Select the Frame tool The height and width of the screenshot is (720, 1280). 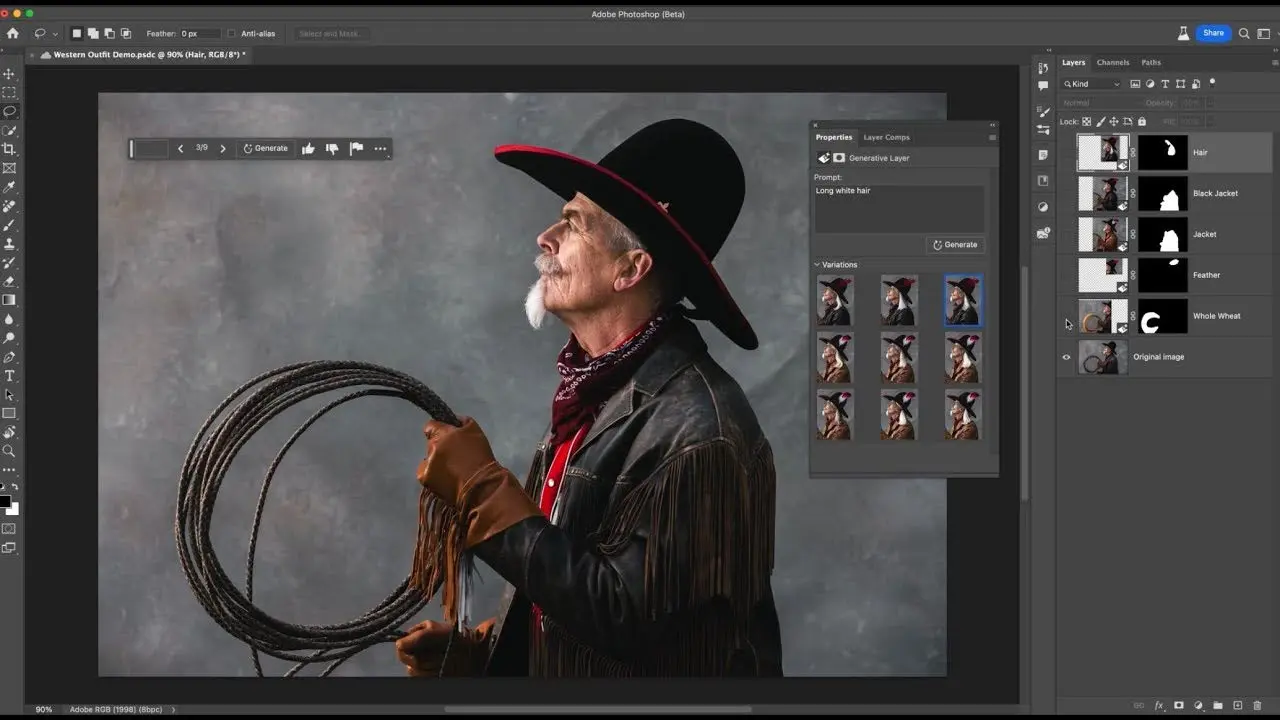pyautogui.click(x=10, y=169)
